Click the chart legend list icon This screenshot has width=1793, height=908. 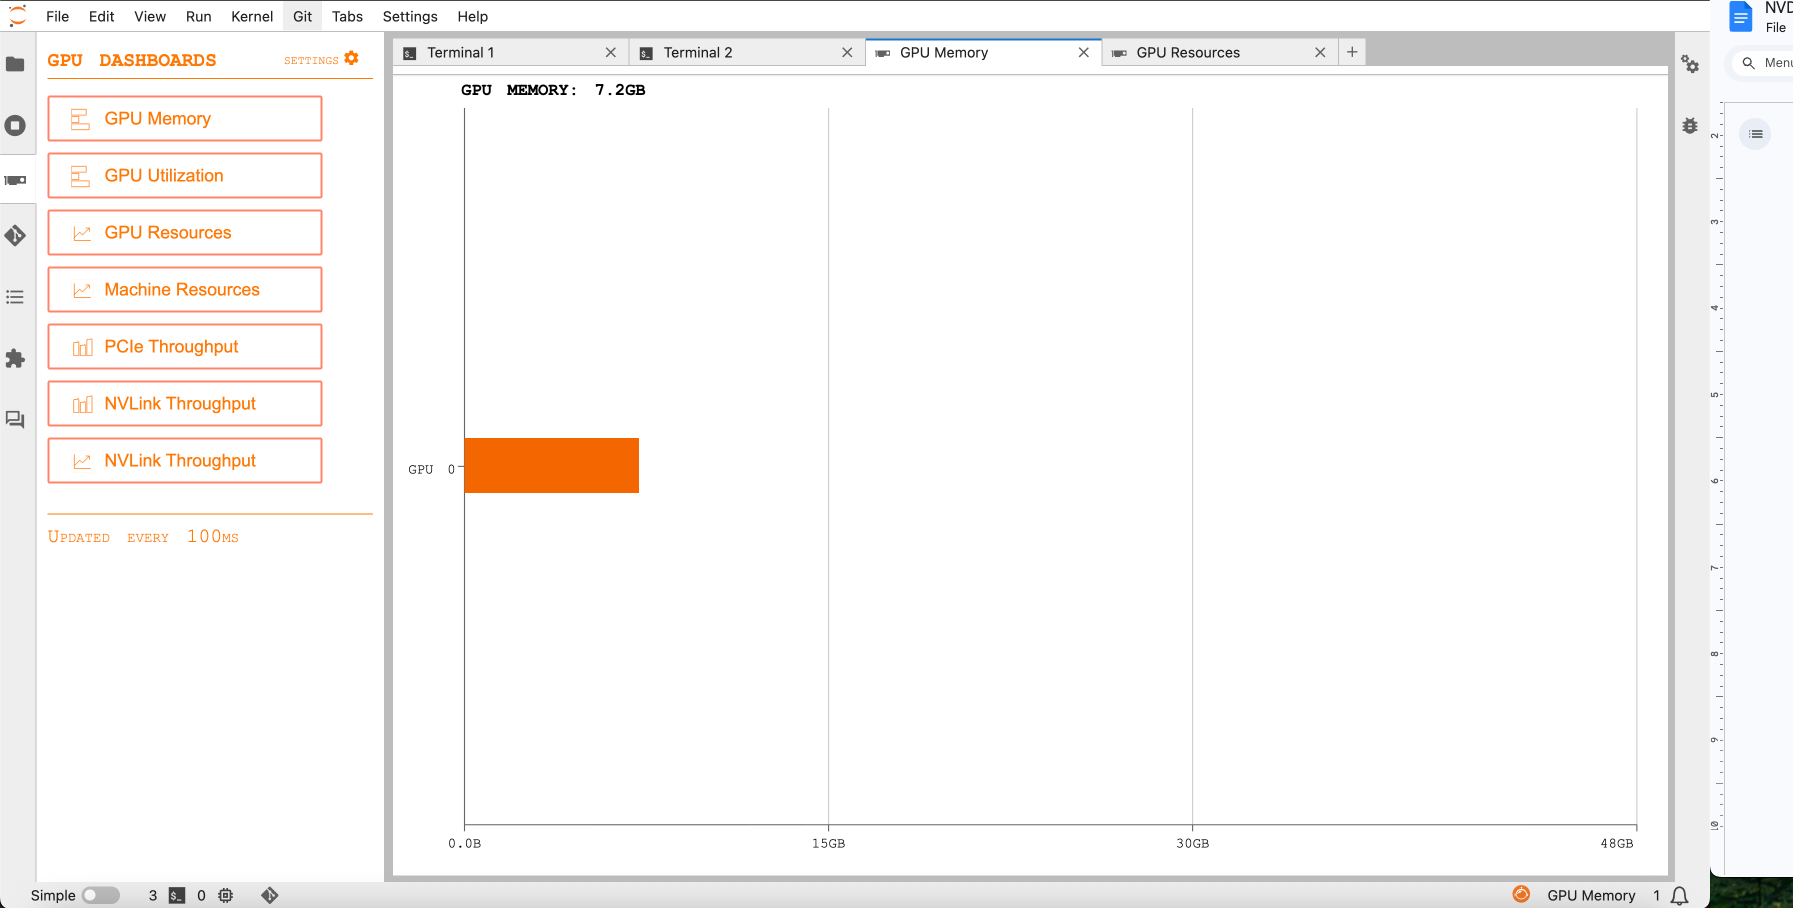tap(1755, 133)
